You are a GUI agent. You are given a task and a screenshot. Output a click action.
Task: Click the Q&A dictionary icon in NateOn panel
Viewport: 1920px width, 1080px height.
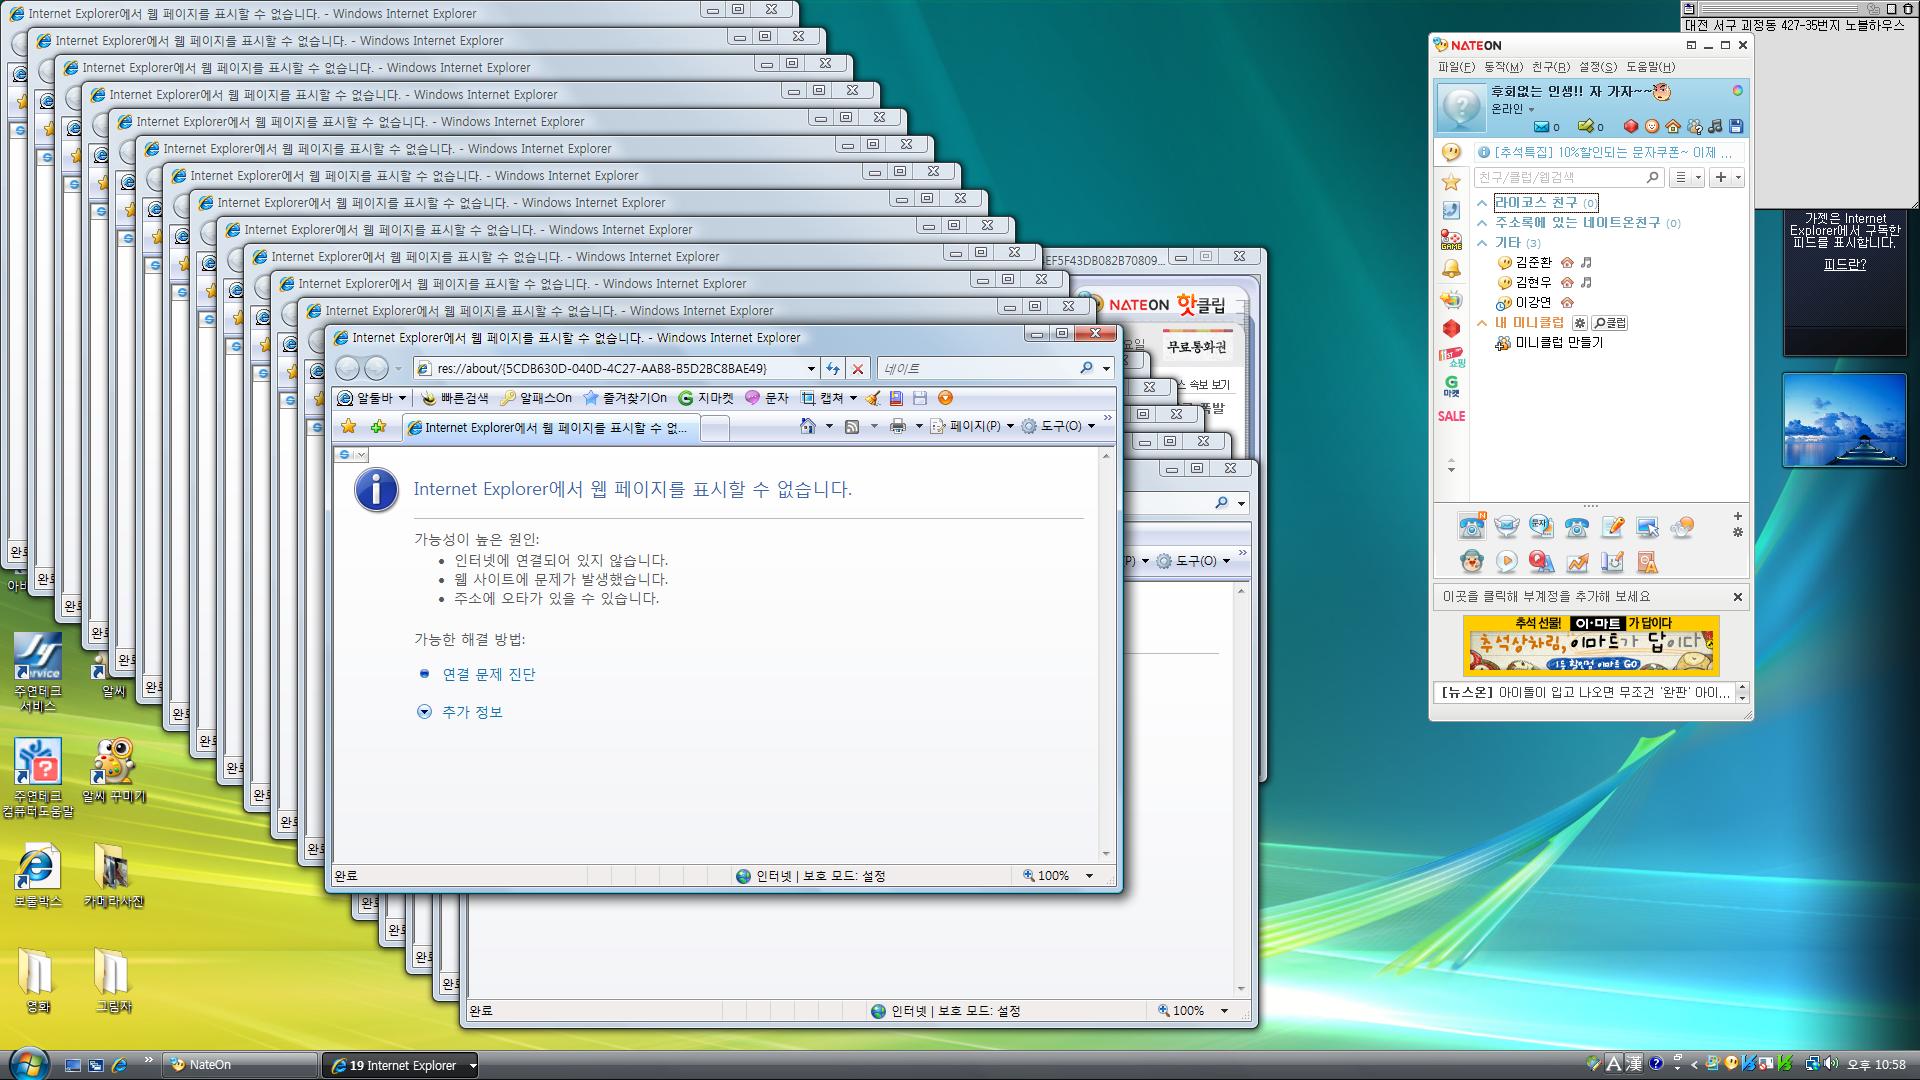tap(1541, 562)
